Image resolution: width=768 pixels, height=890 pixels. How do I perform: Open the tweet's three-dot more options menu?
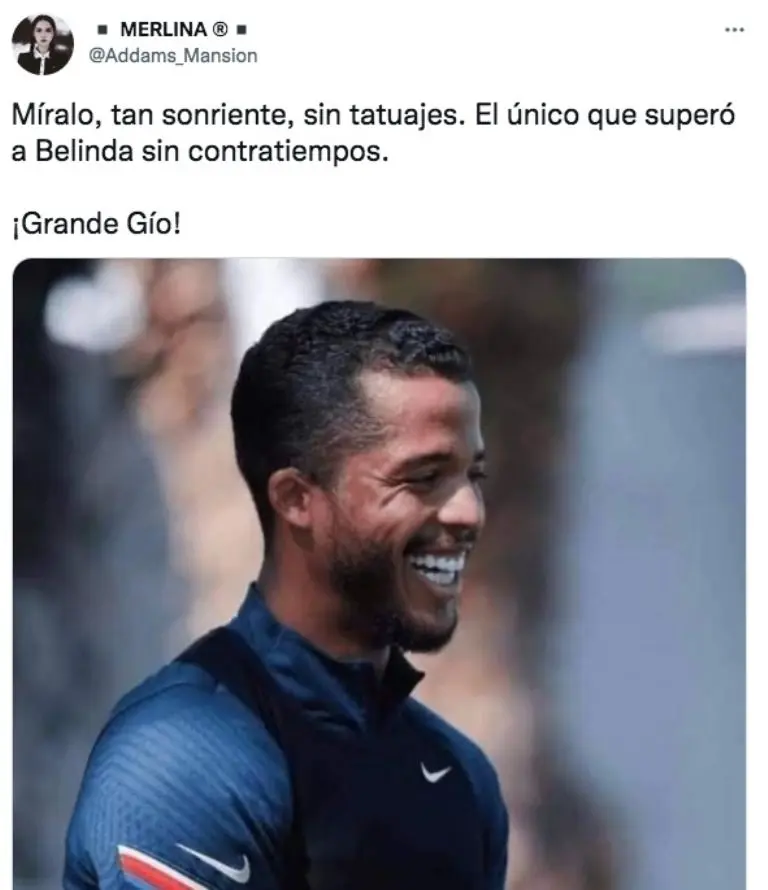(735, 30)
